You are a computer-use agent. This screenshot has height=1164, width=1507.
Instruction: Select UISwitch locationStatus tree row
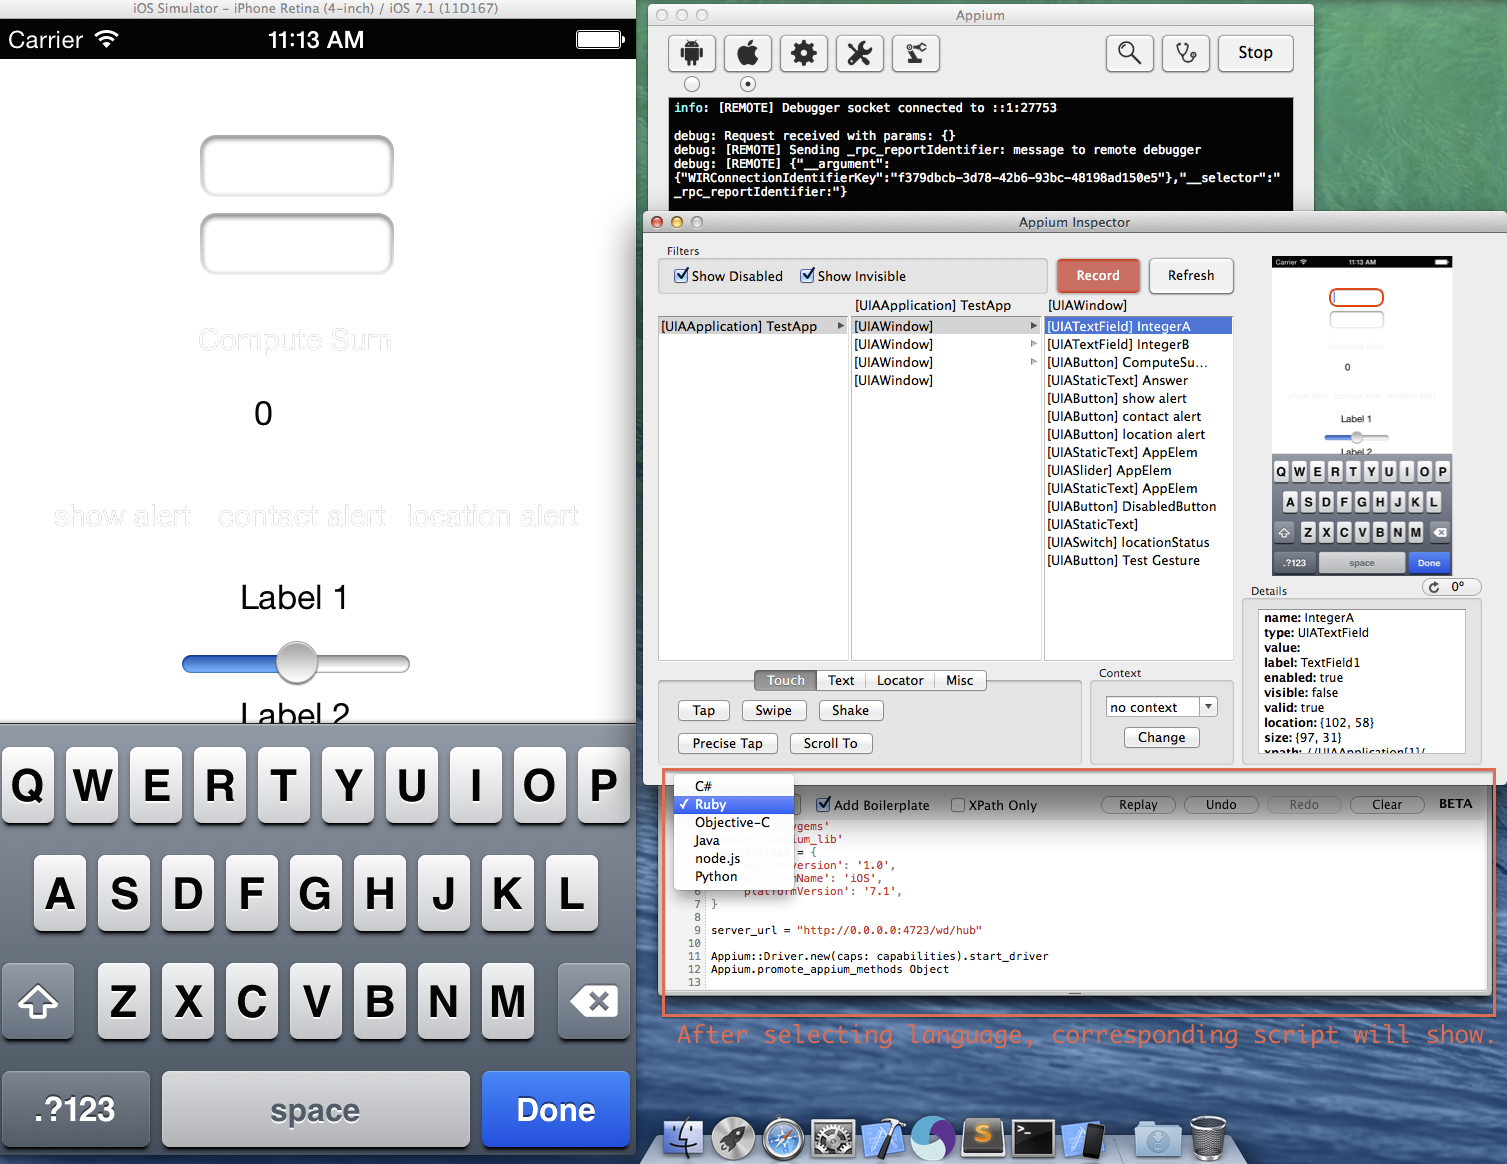pyautogui.click(x=1138, y=542)
